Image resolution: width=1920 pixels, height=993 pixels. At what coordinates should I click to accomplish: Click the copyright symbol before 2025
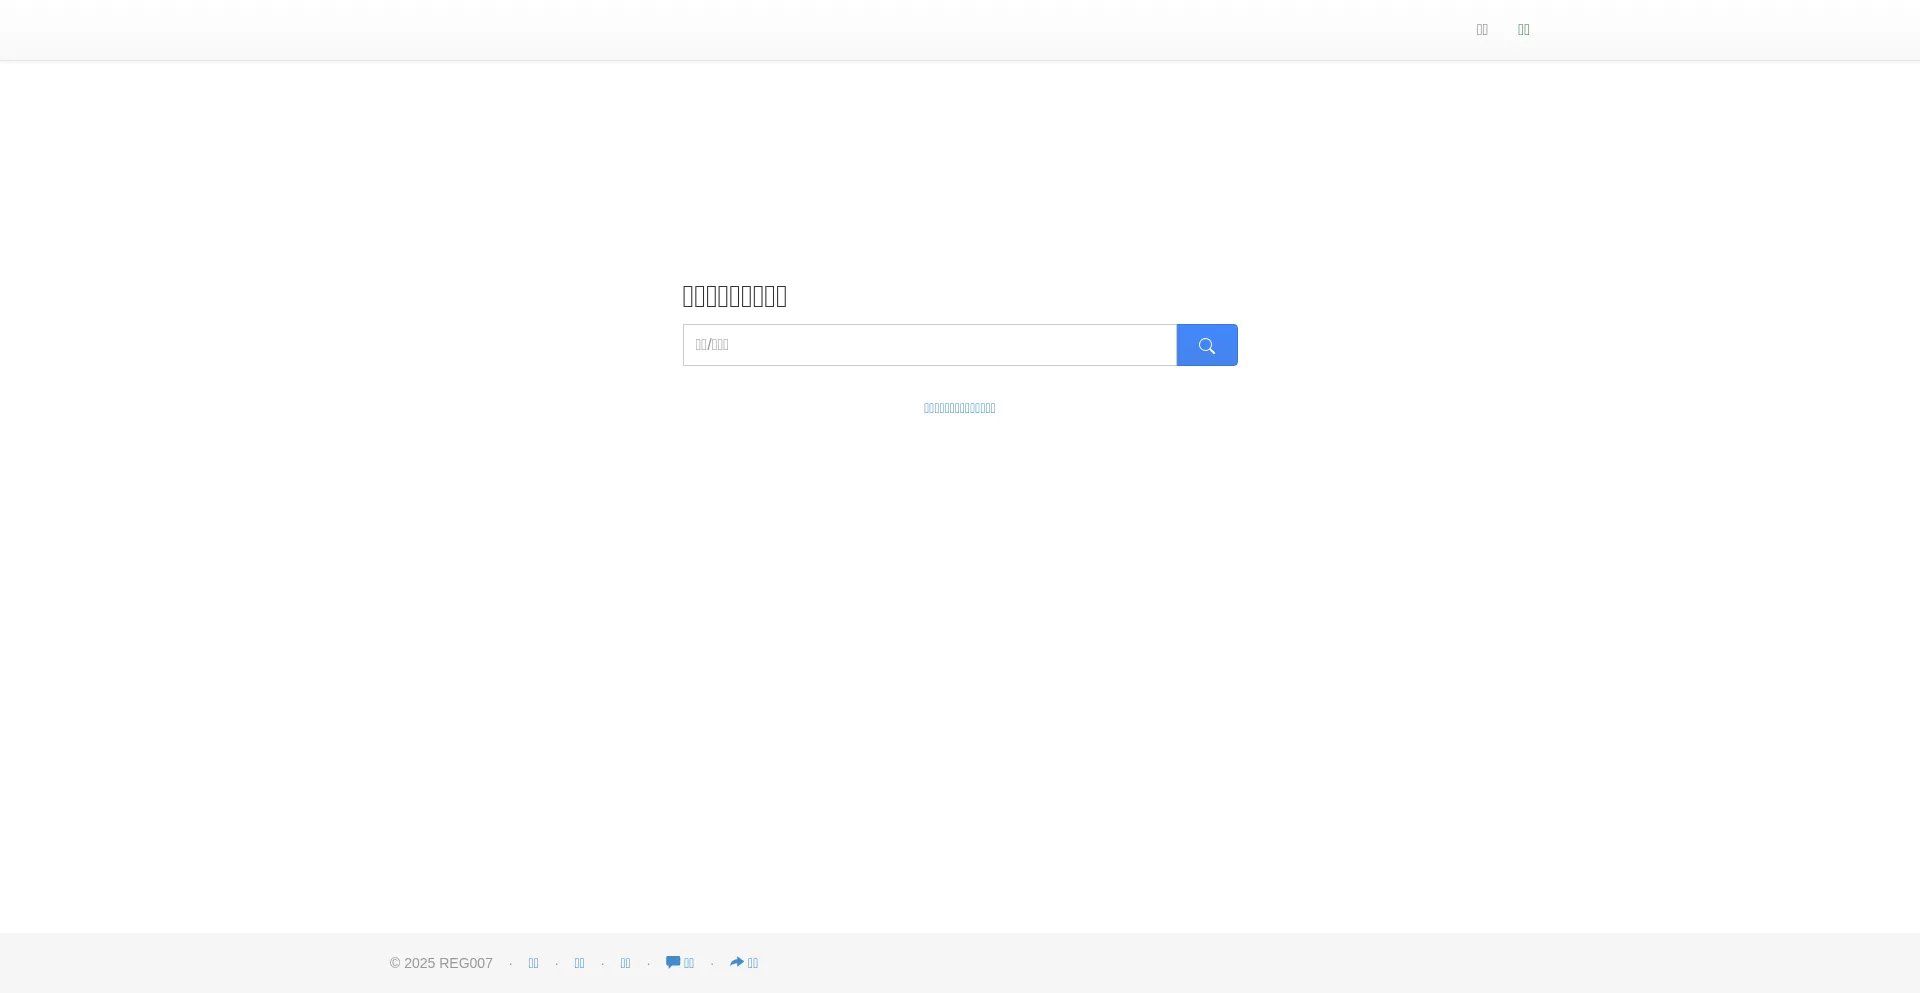395,963
